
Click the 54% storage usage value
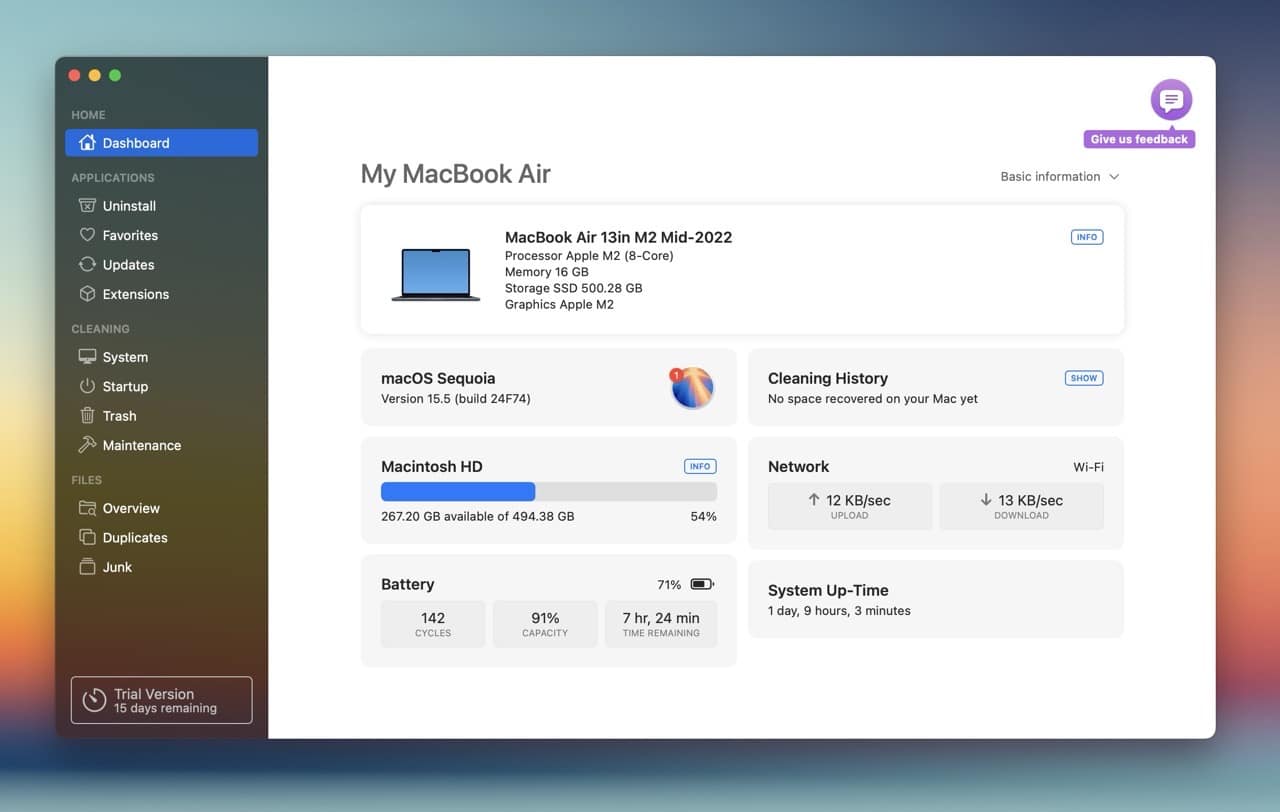coord(703,517)
